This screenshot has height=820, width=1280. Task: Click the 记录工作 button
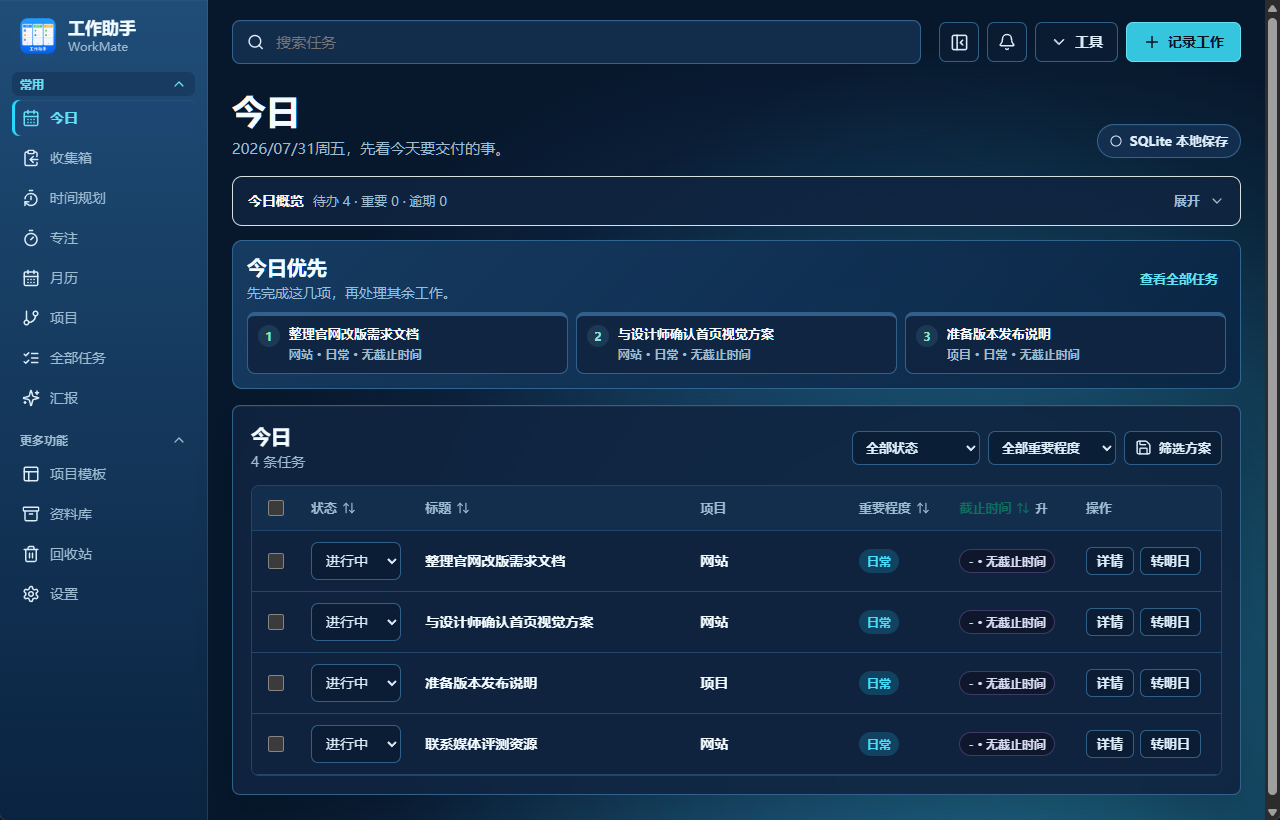[x=1183, y=42]
